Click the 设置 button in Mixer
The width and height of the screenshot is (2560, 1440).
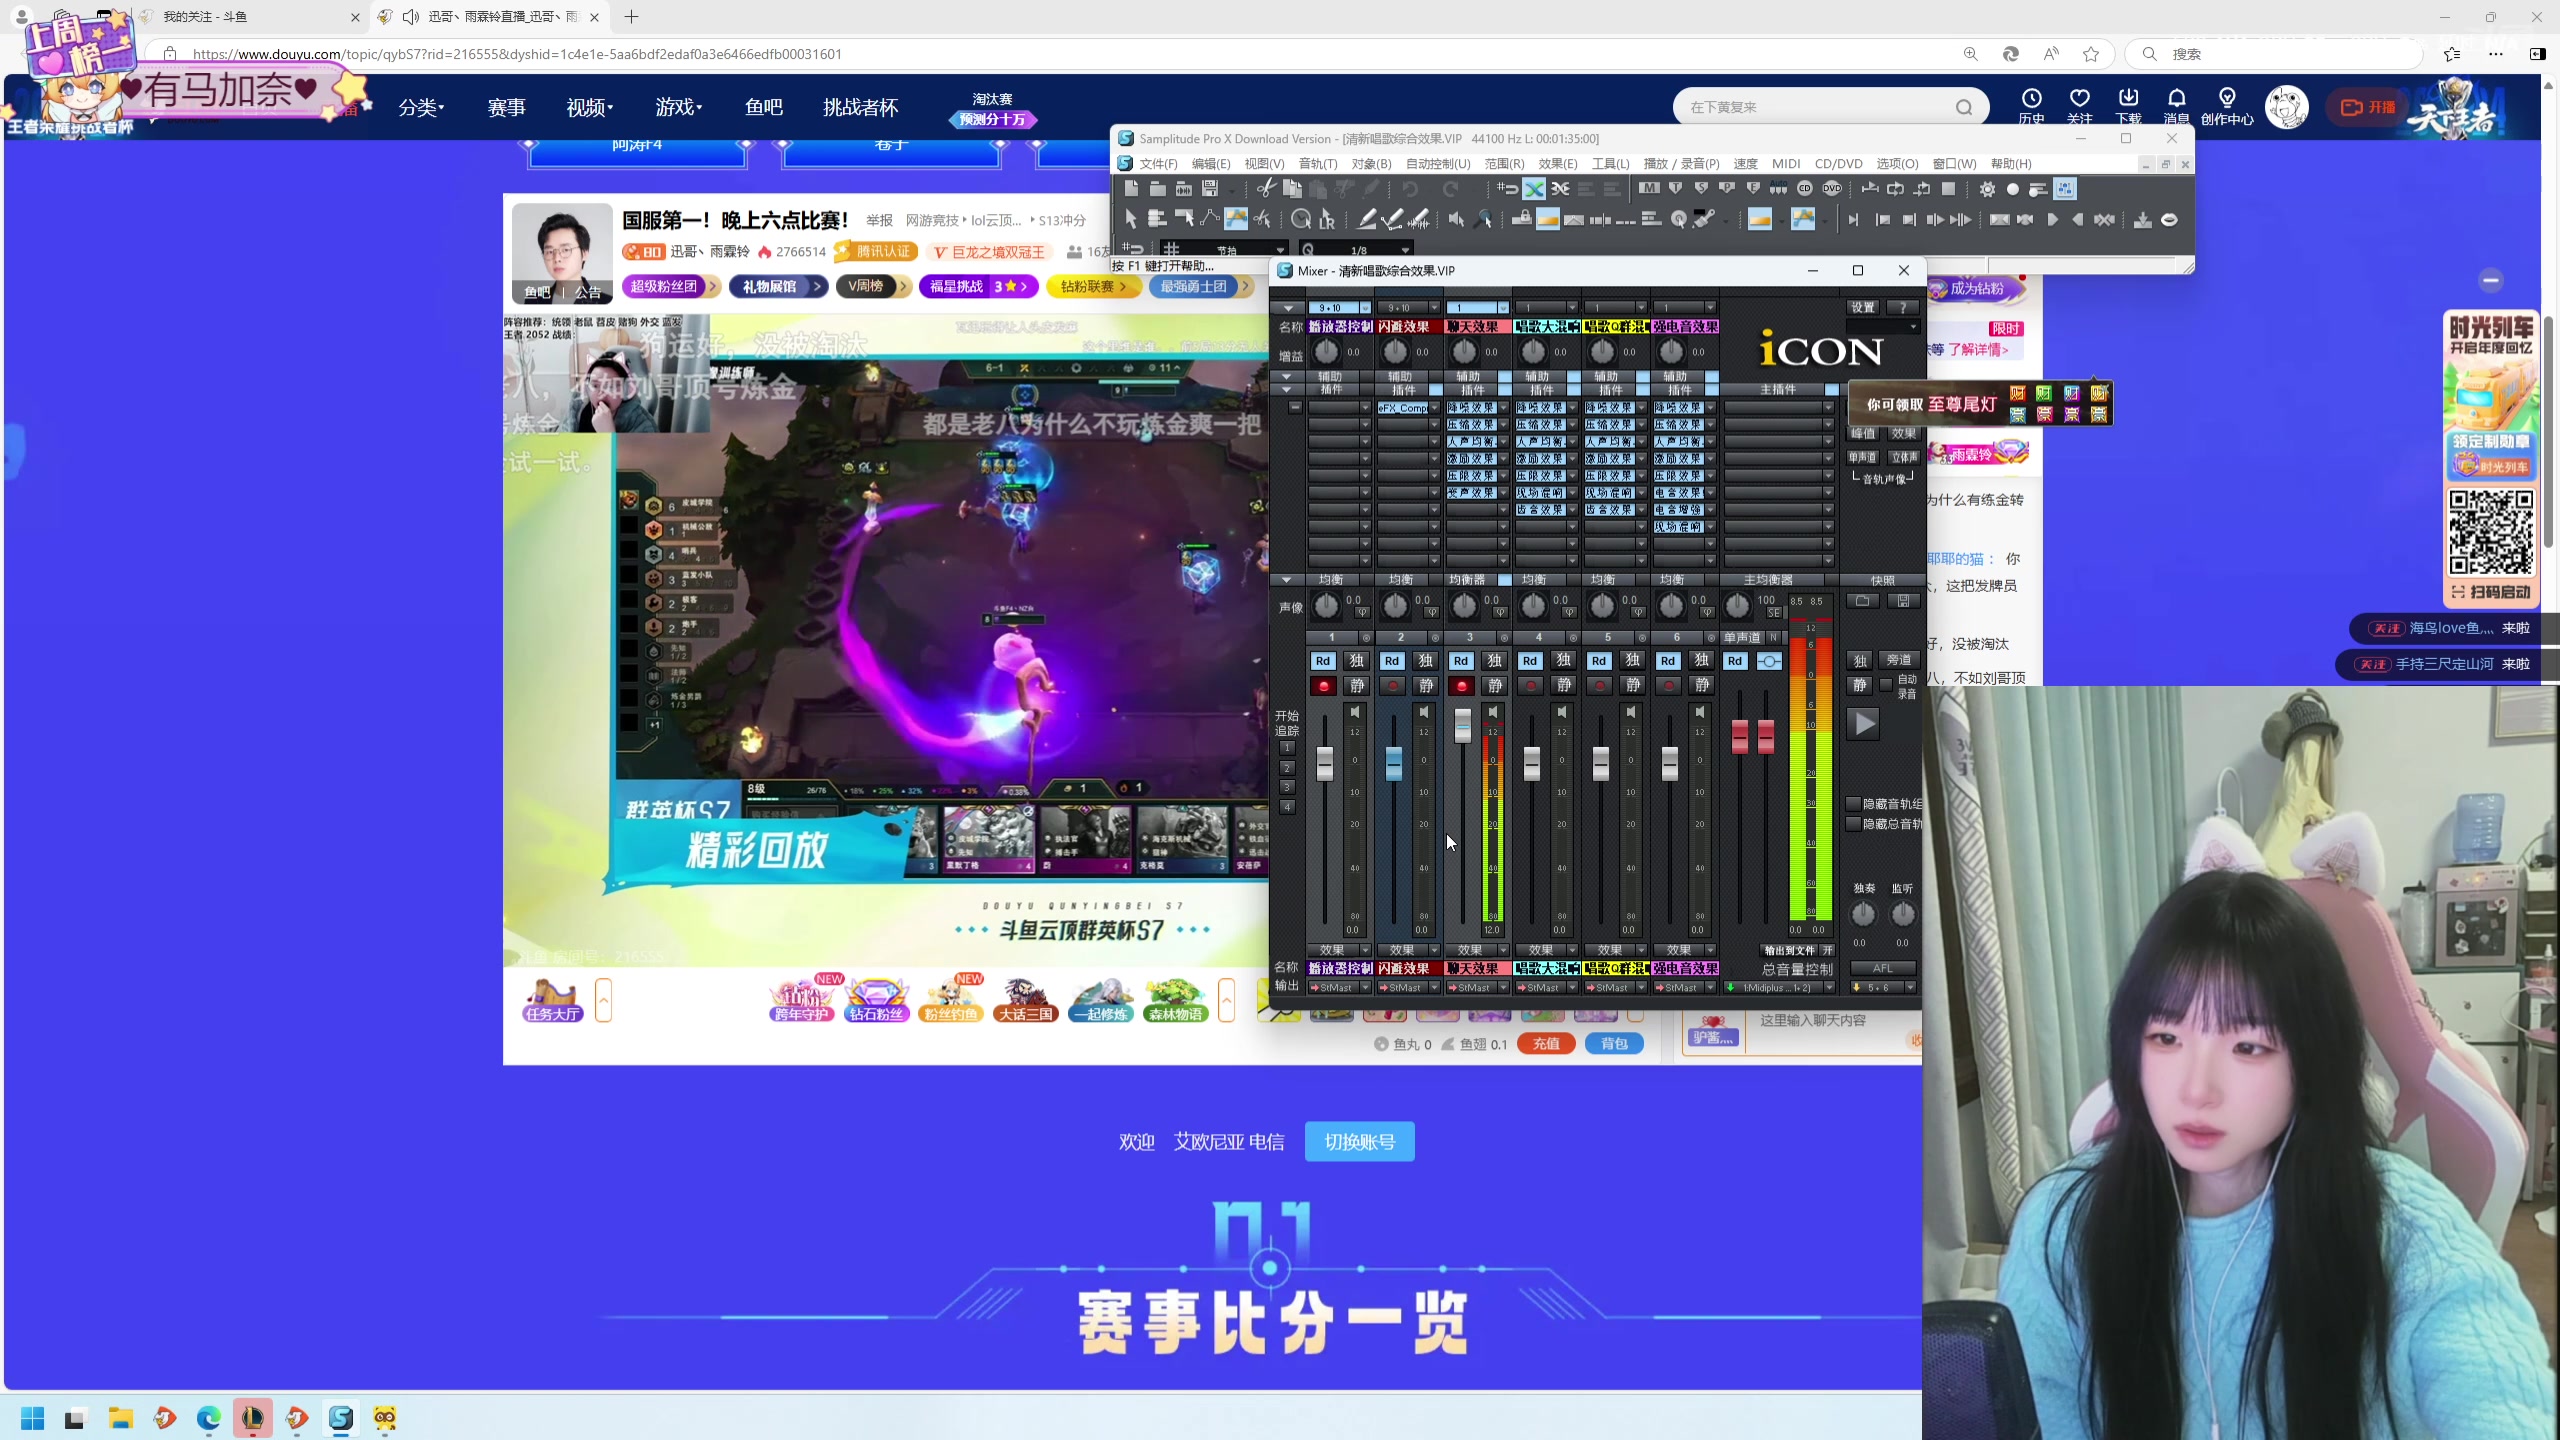pos(1862,308)
